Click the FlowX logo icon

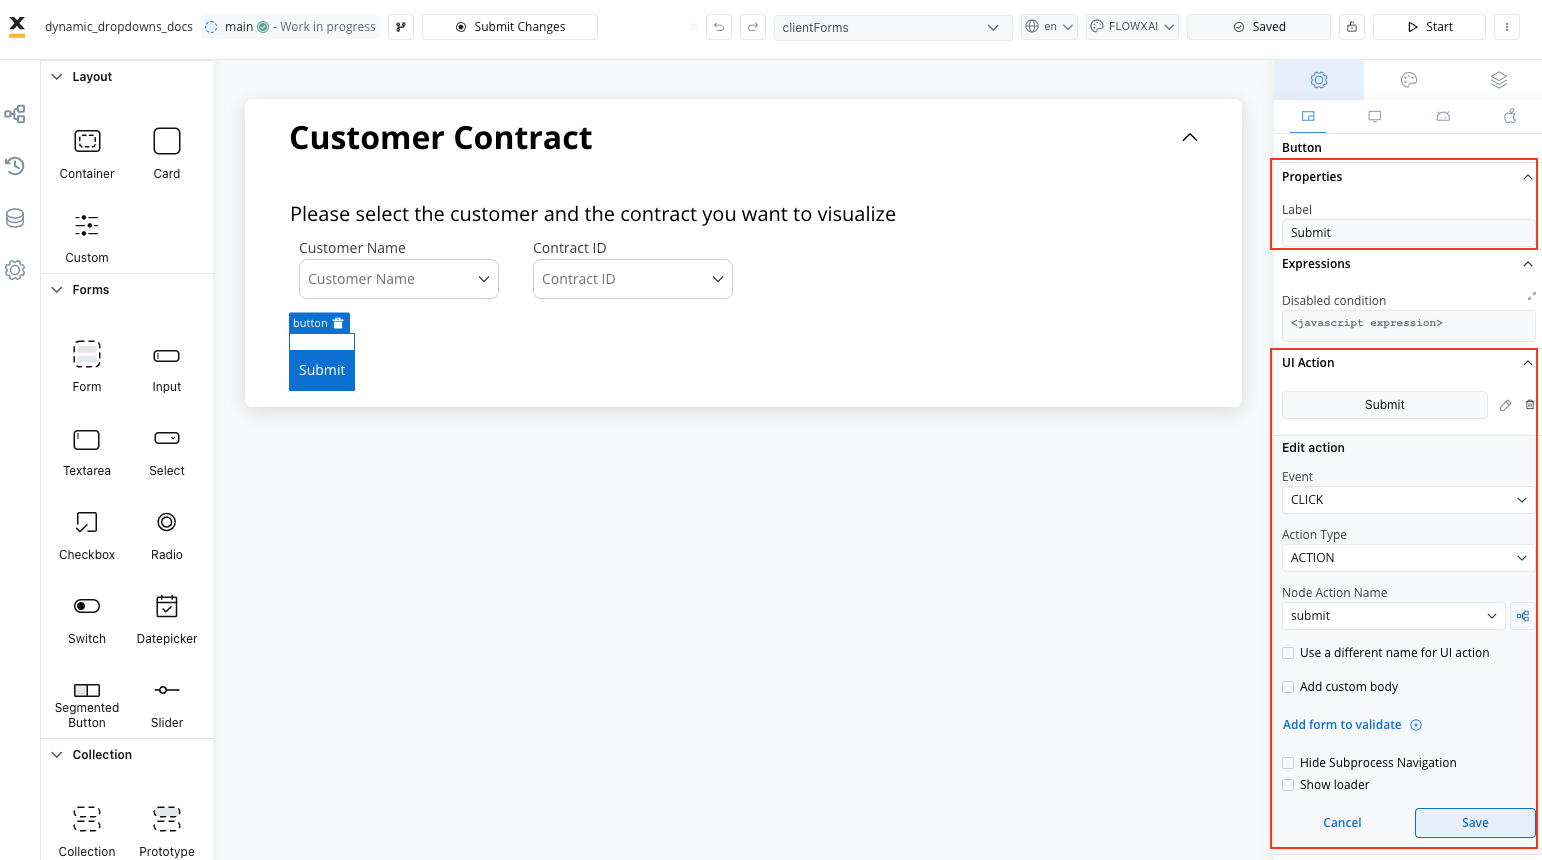tap(16, 26)
